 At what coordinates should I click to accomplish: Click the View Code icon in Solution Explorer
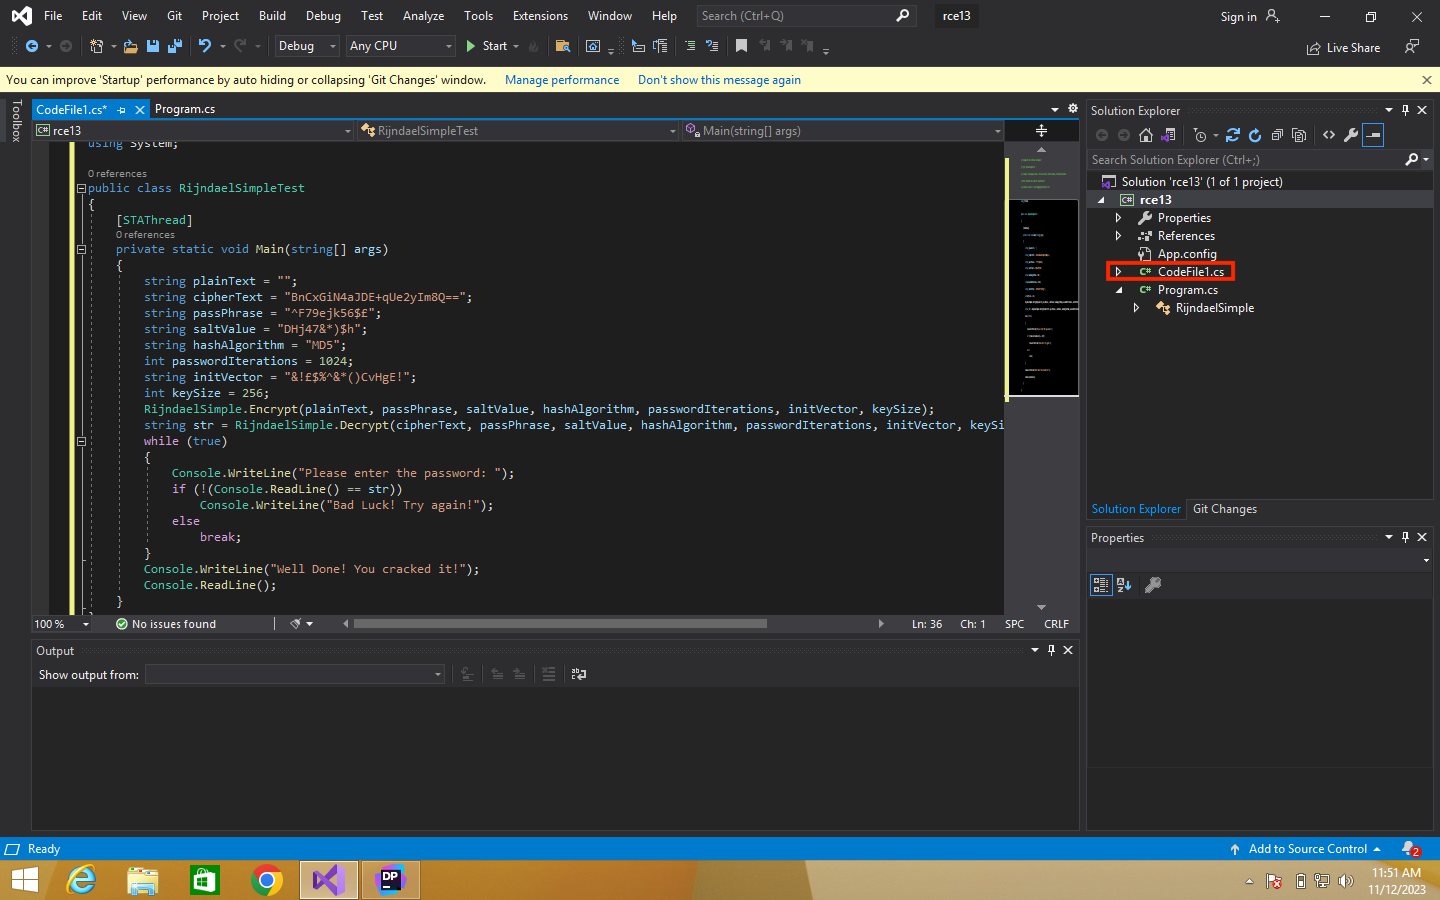click(1329, 135)
